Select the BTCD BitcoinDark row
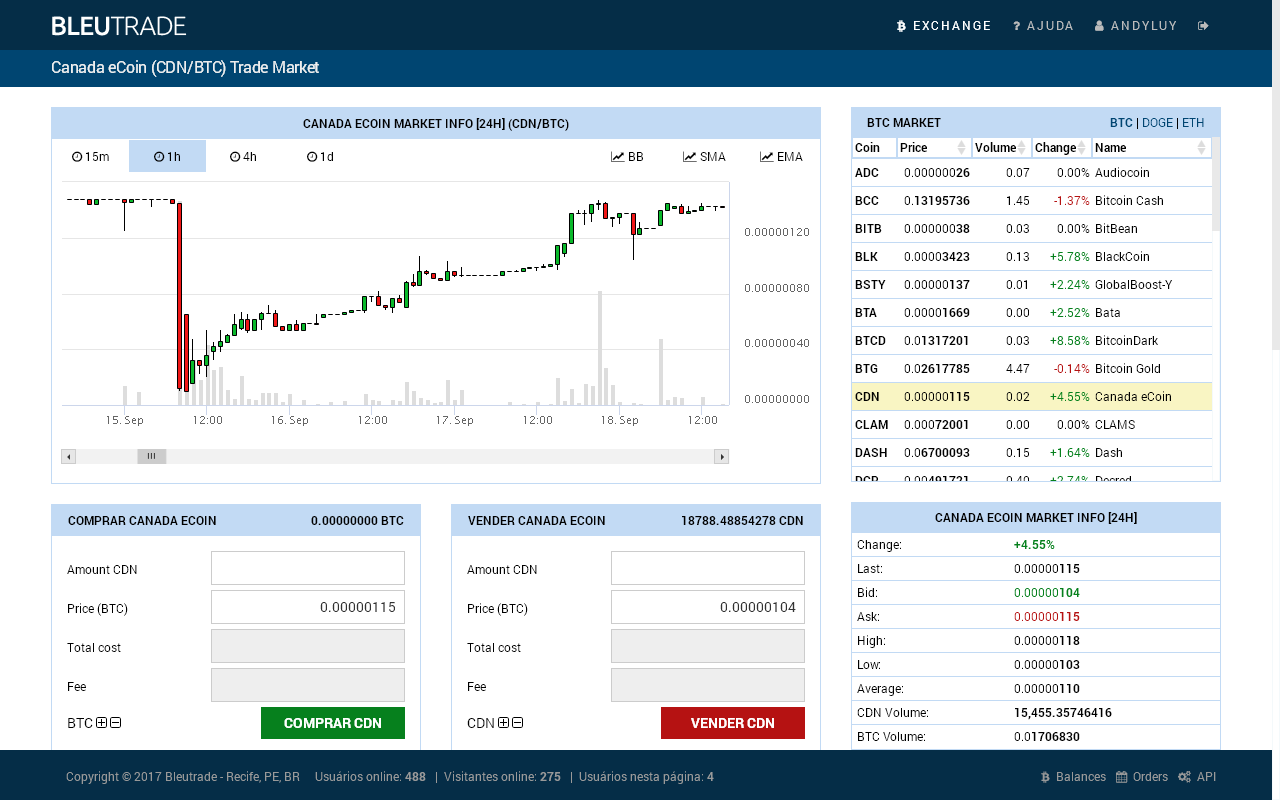Screen dimensions: 1280x800 pos(1032,341)
